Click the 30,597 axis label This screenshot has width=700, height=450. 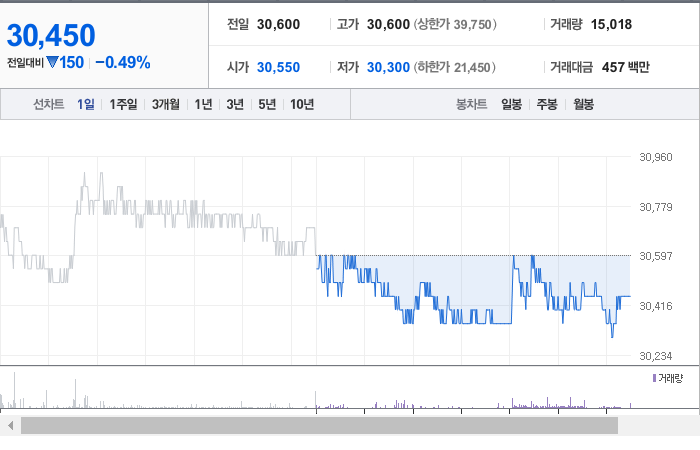pos(656,256)
